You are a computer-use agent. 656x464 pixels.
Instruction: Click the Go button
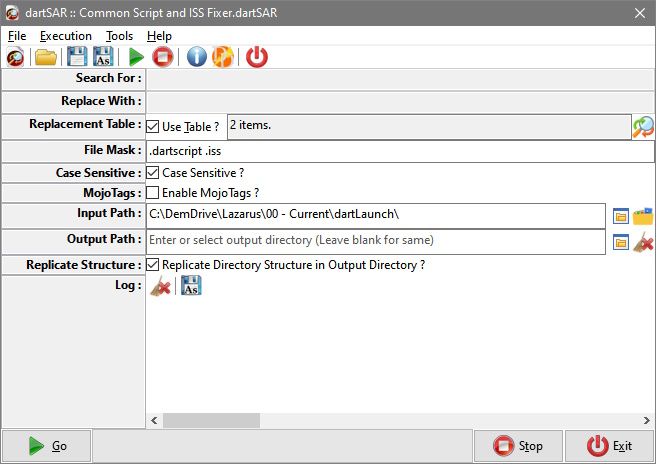click(46, 446)
